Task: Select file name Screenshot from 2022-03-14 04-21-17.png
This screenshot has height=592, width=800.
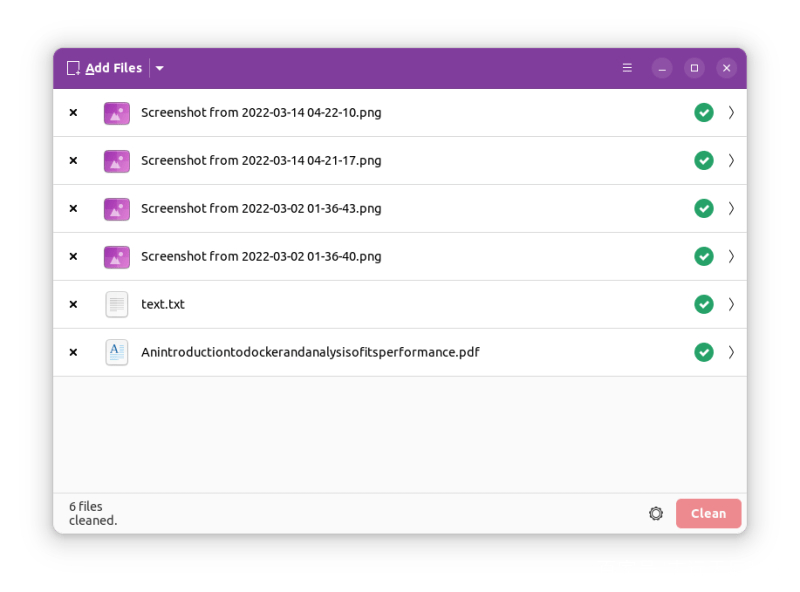Action: 261,161
